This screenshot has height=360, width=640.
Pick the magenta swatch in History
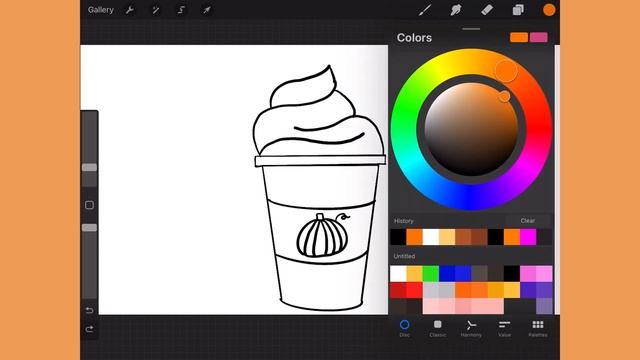click(528, 237)
